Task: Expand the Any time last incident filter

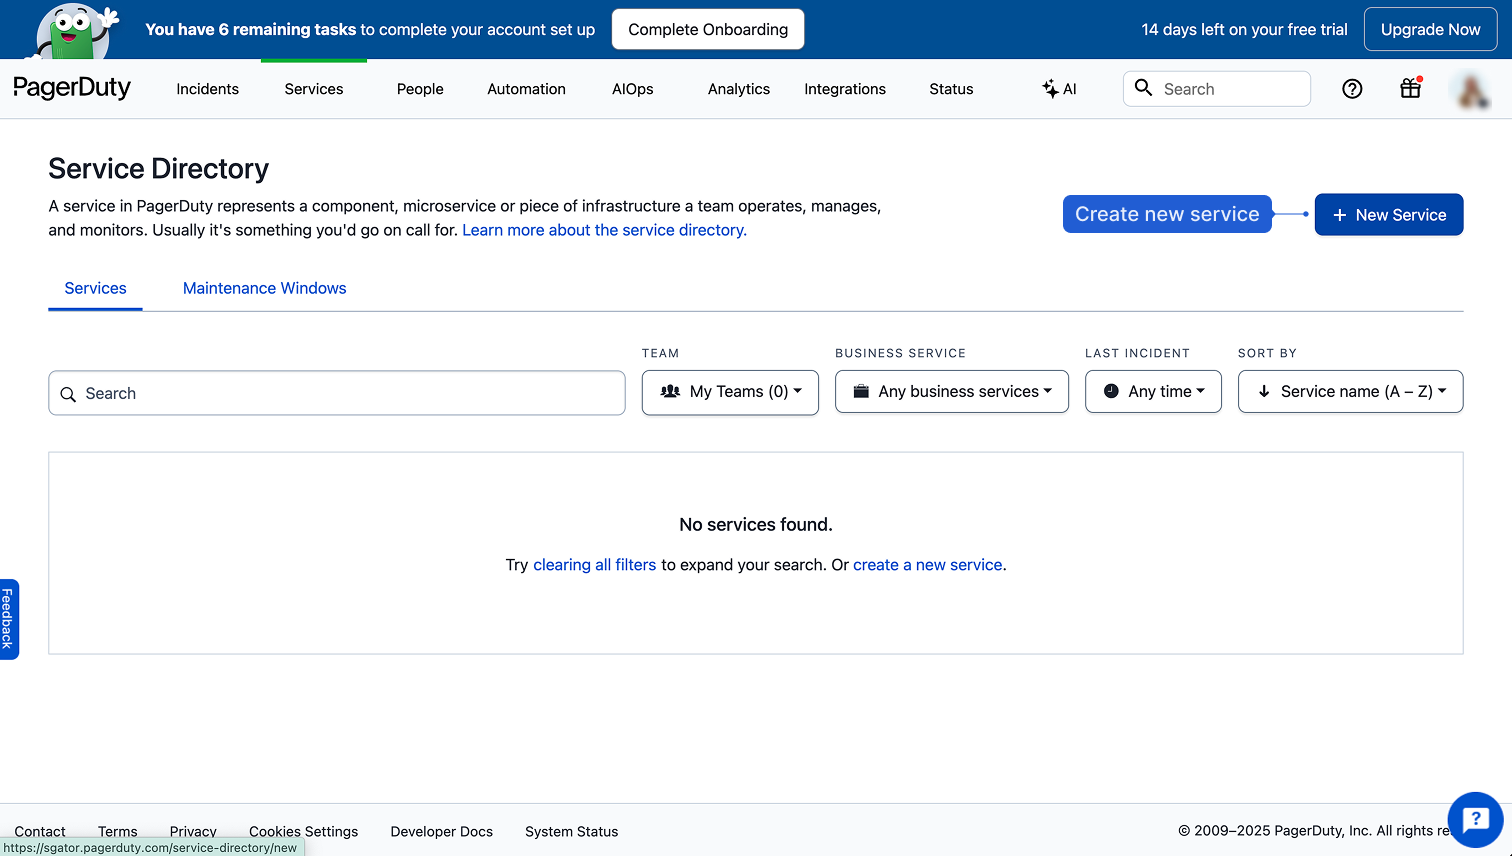Action: click(1153, 392)
